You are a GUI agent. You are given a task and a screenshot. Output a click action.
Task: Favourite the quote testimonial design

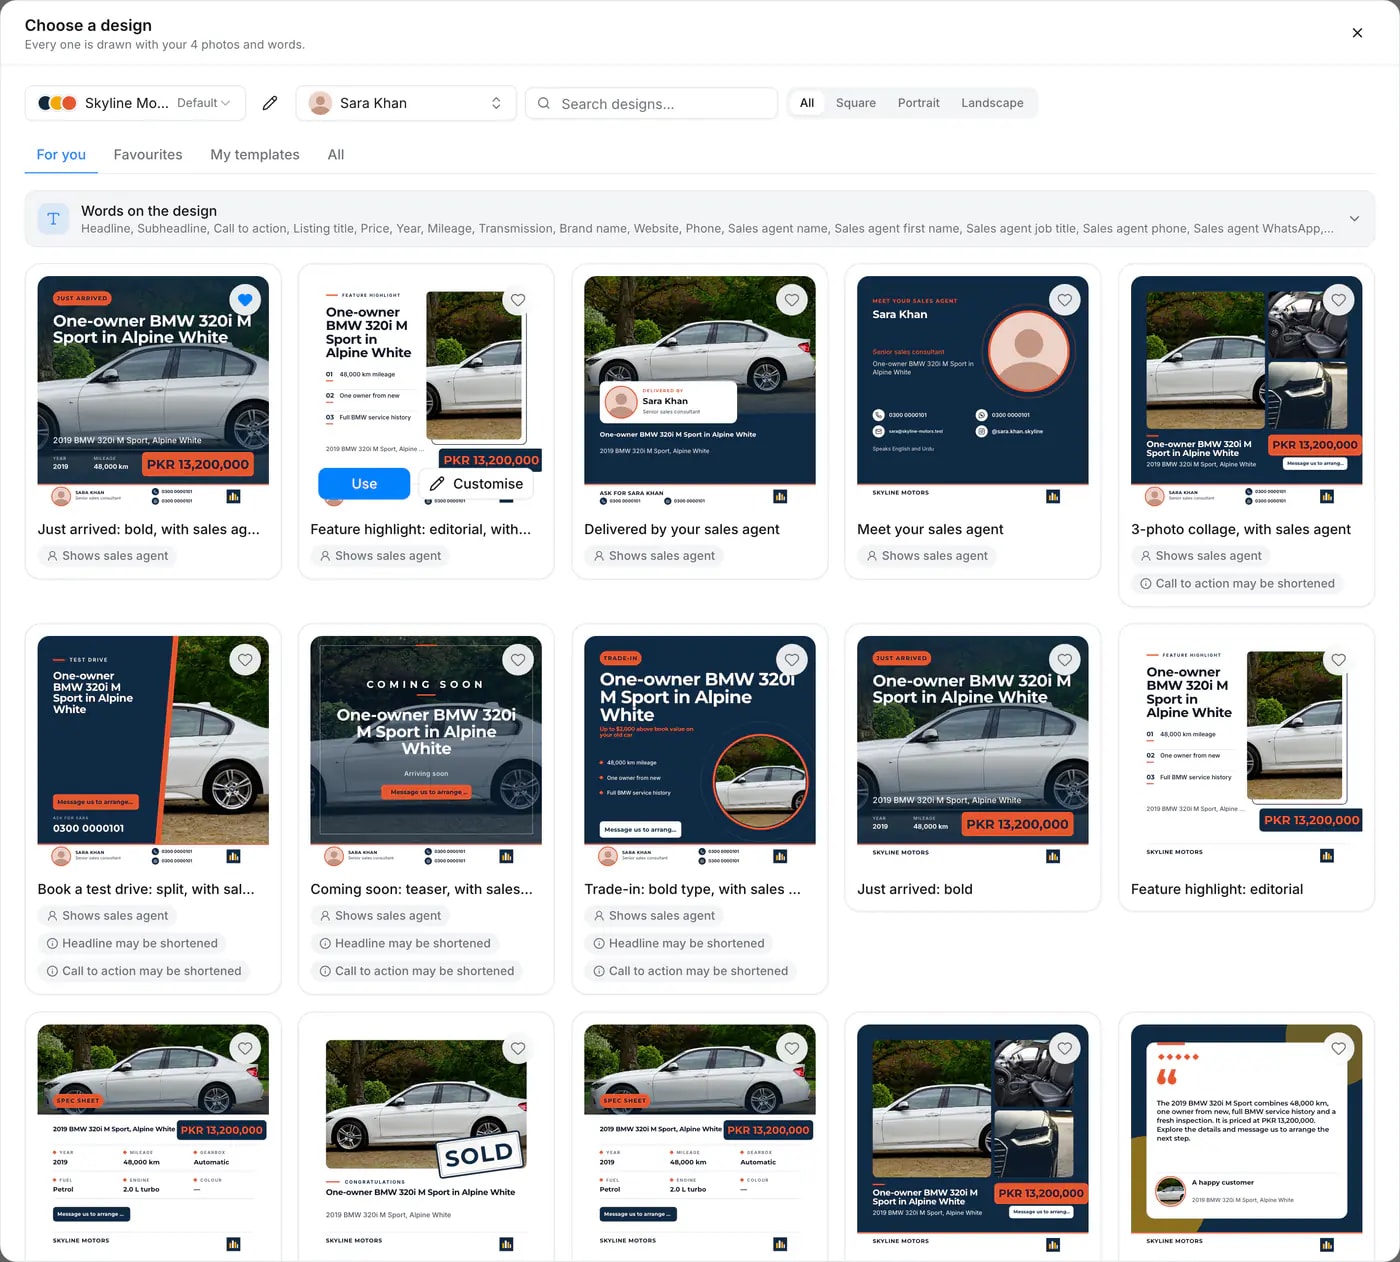1338,1047
